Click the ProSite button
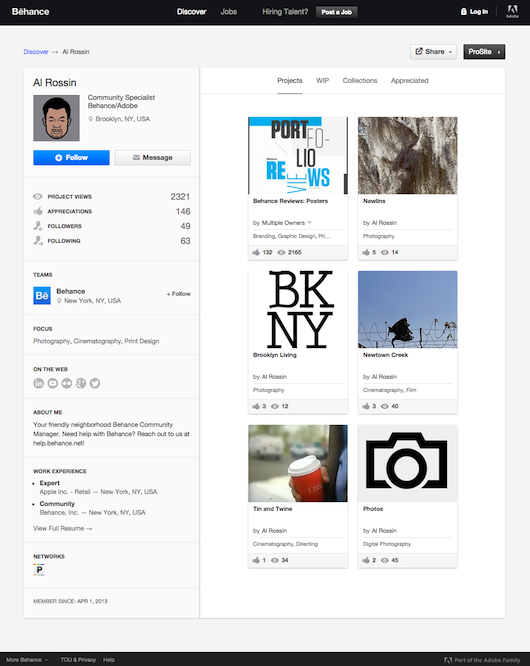Viewport: 530px width, 666px height. [484, 51]
